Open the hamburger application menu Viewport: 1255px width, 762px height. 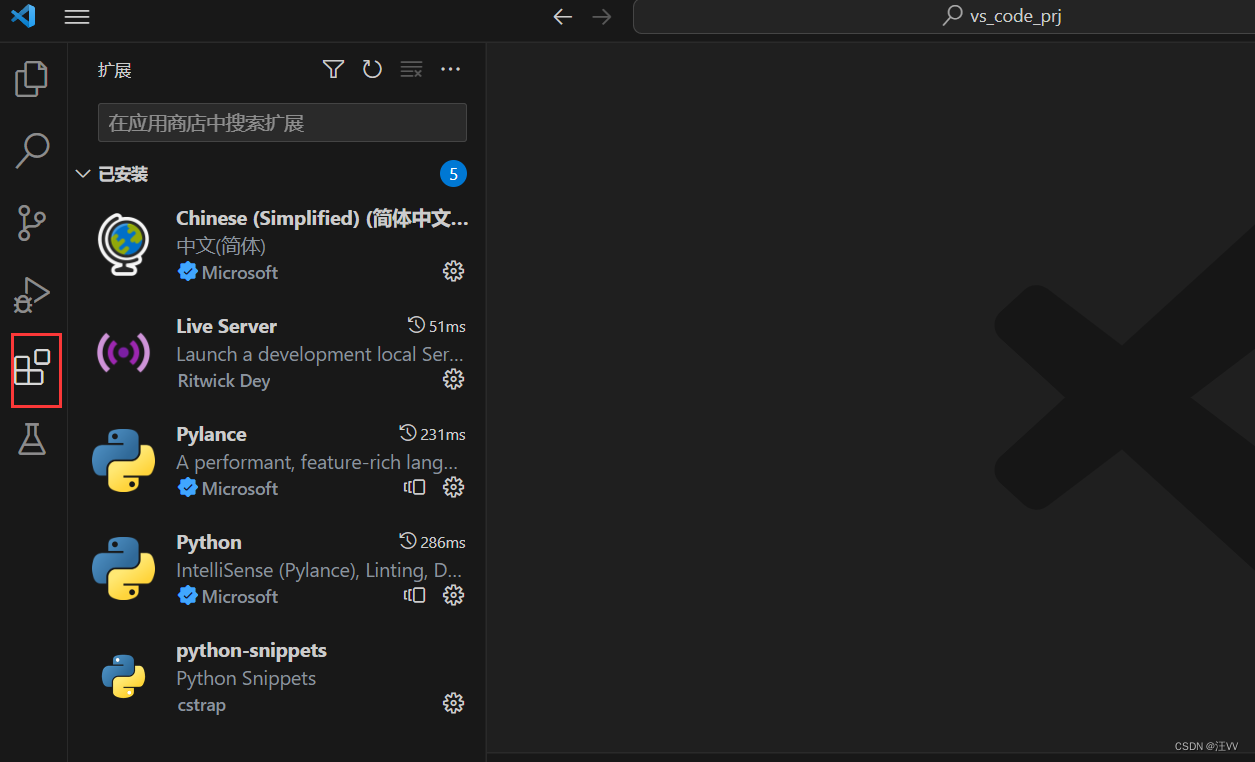click(77, 17)
